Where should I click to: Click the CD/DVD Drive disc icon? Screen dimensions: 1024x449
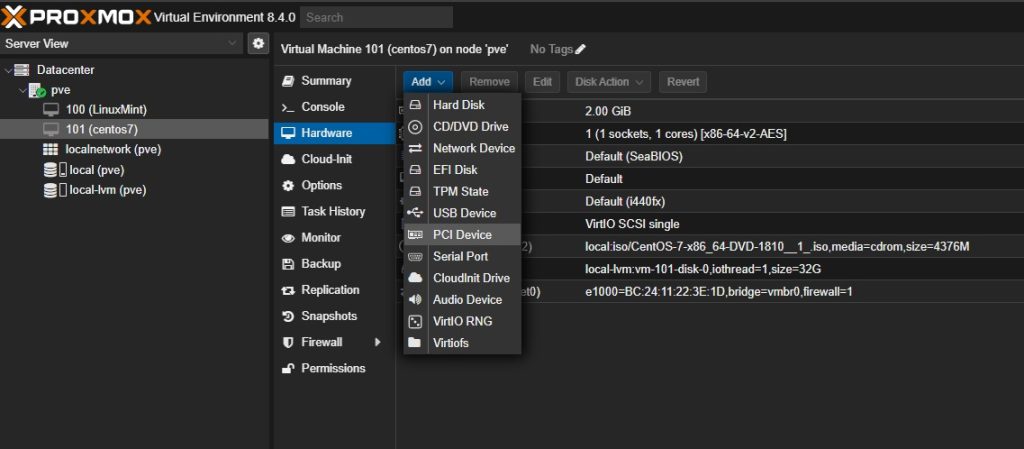415,127
